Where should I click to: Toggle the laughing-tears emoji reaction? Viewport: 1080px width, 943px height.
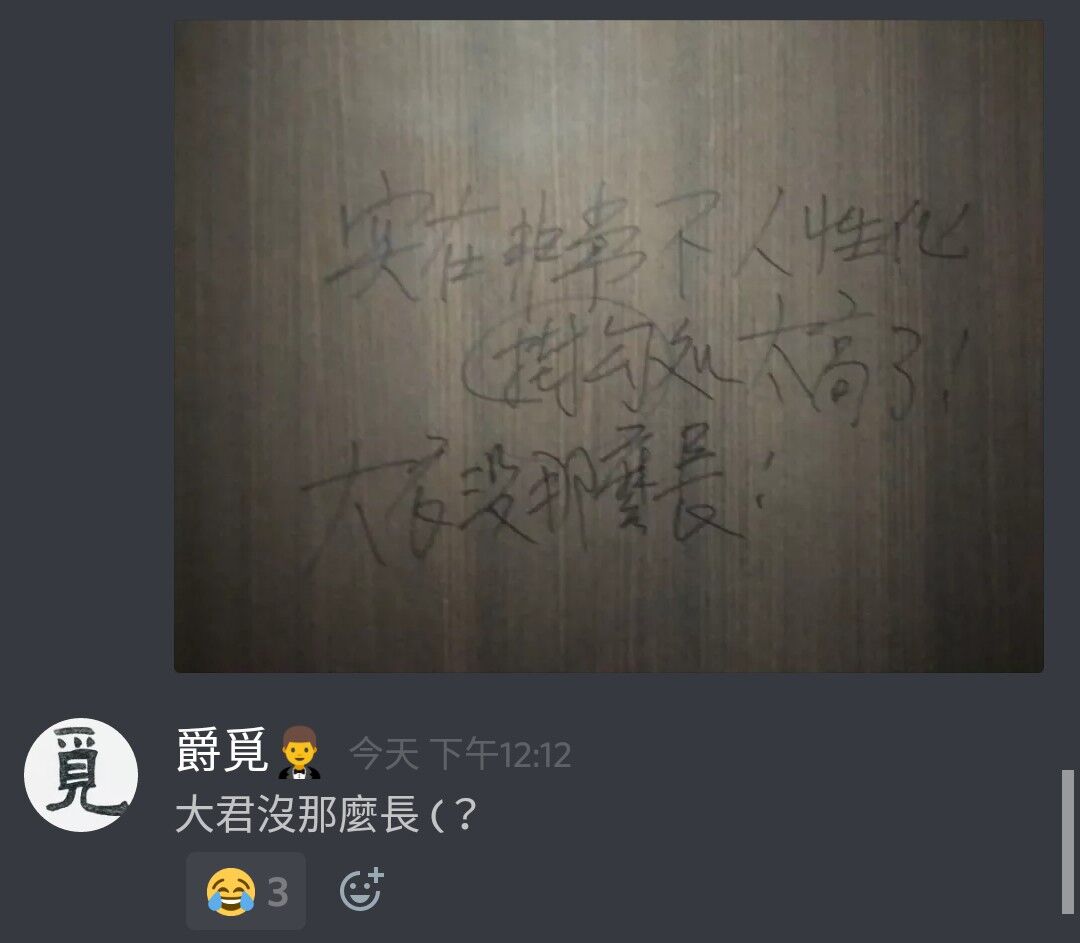246,891
